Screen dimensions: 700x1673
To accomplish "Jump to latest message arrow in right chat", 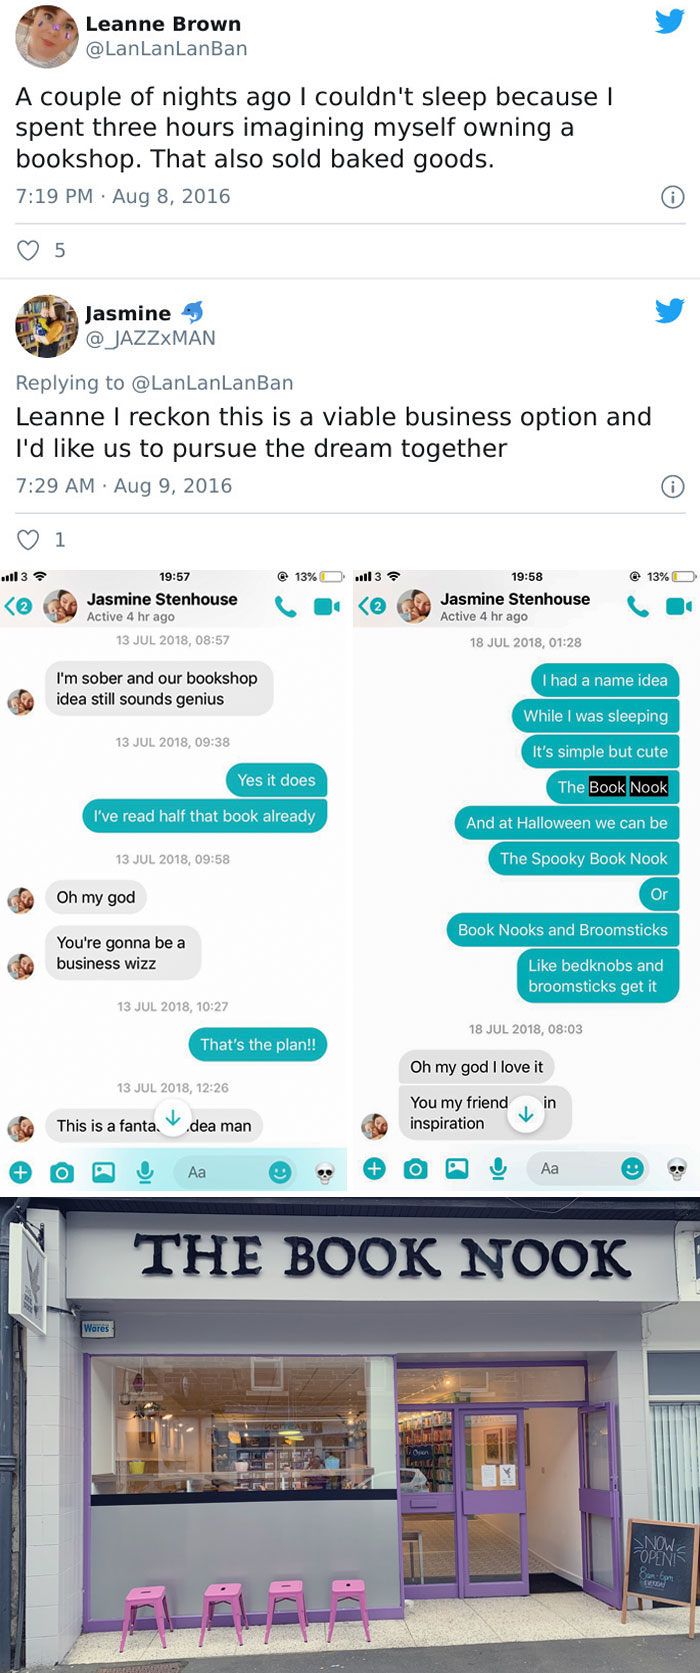I will pos(526,1114).
